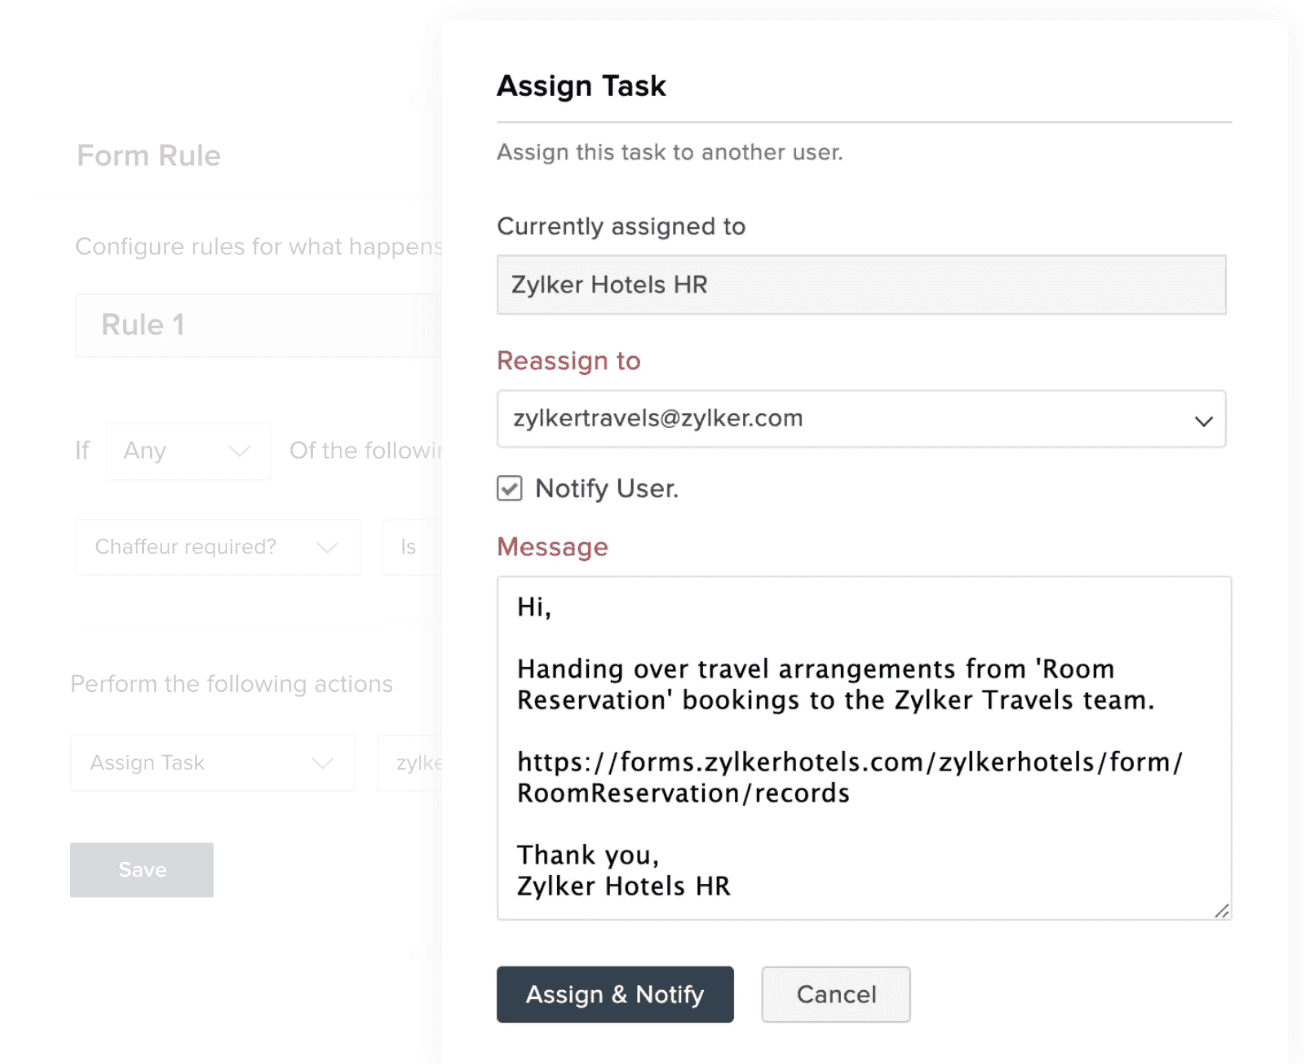Viewport: 1304px width, 1064px height.
Task: Click the chevron arrow in Reassign to field
Action: point(1203,421)
